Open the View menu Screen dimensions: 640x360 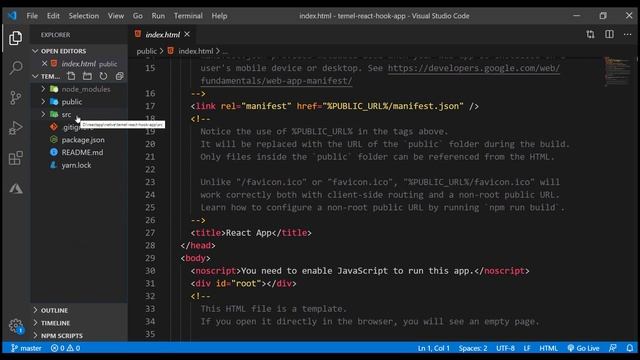pyautogui.click(x=116, y=16)
